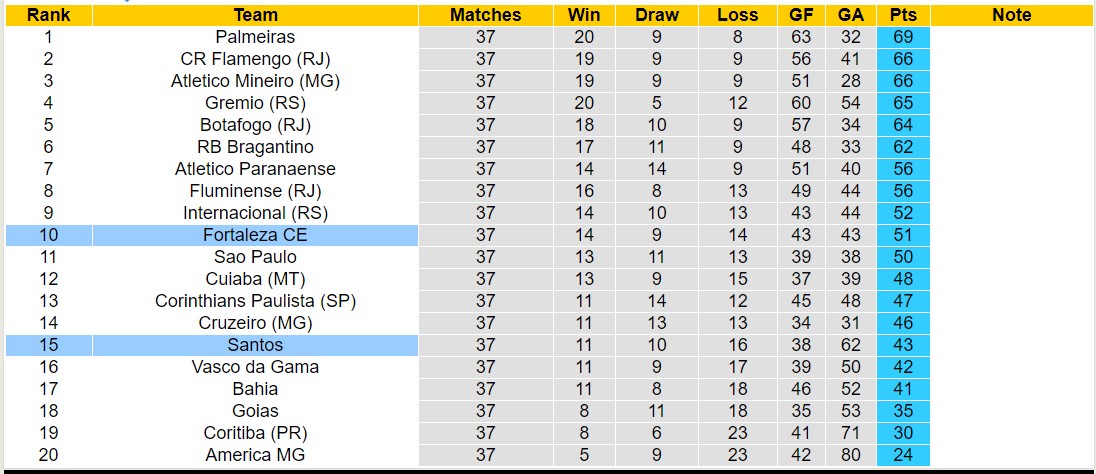Click Palmeiras' 69 points cell
Screen dimensions: 1096x474
click(x=903, y=37)
